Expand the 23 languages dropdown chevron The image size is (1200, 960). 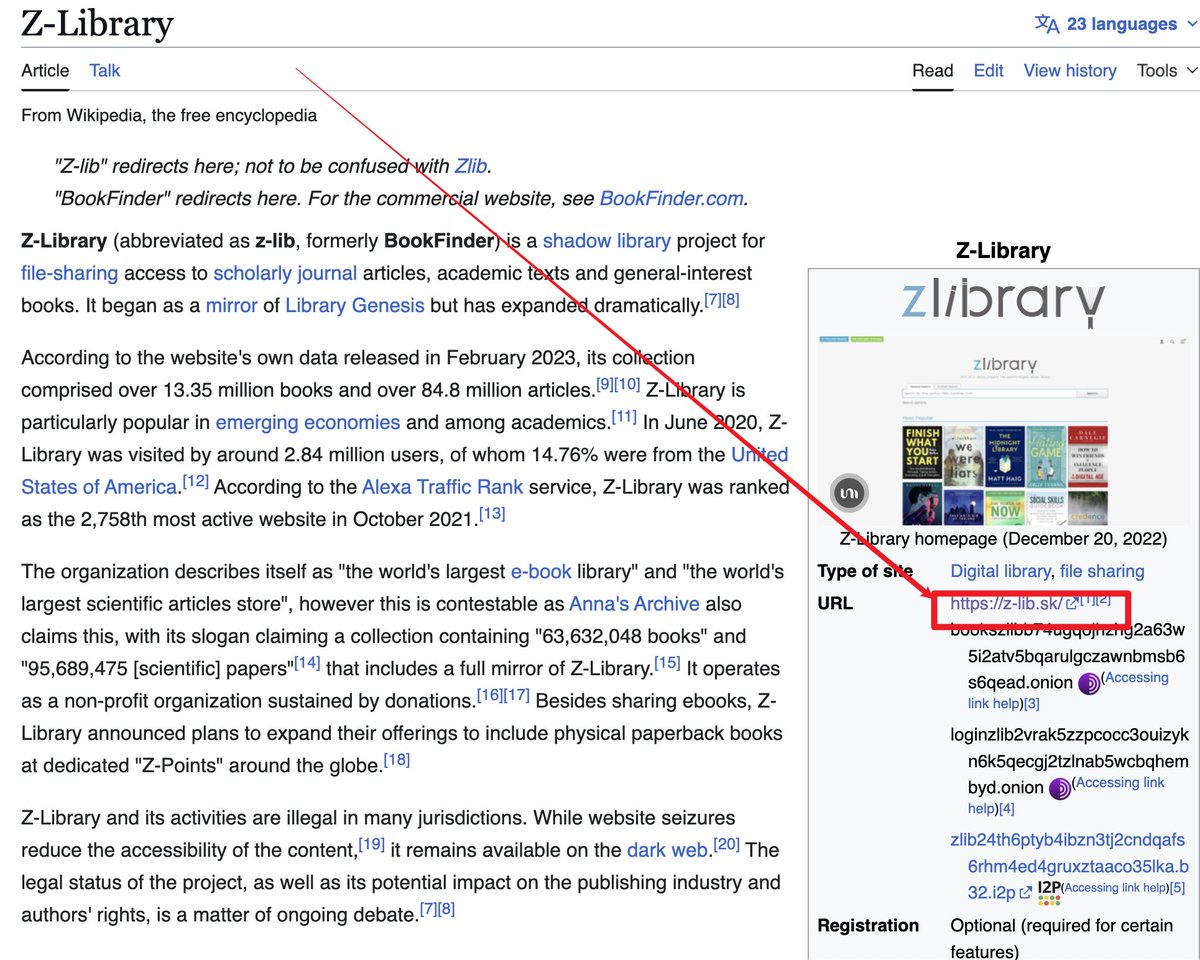pos(1190,24)
